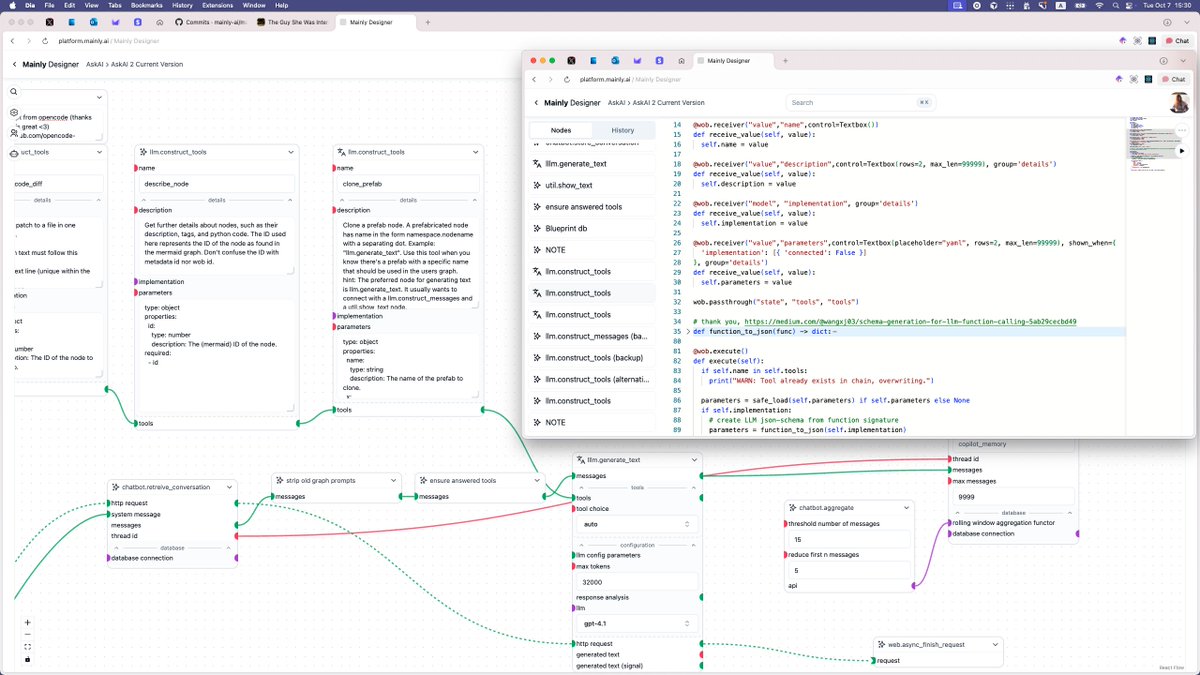Edit the max messages 9999 field
This screenshot has width=1200, height=675.
tap(1013, 496)
